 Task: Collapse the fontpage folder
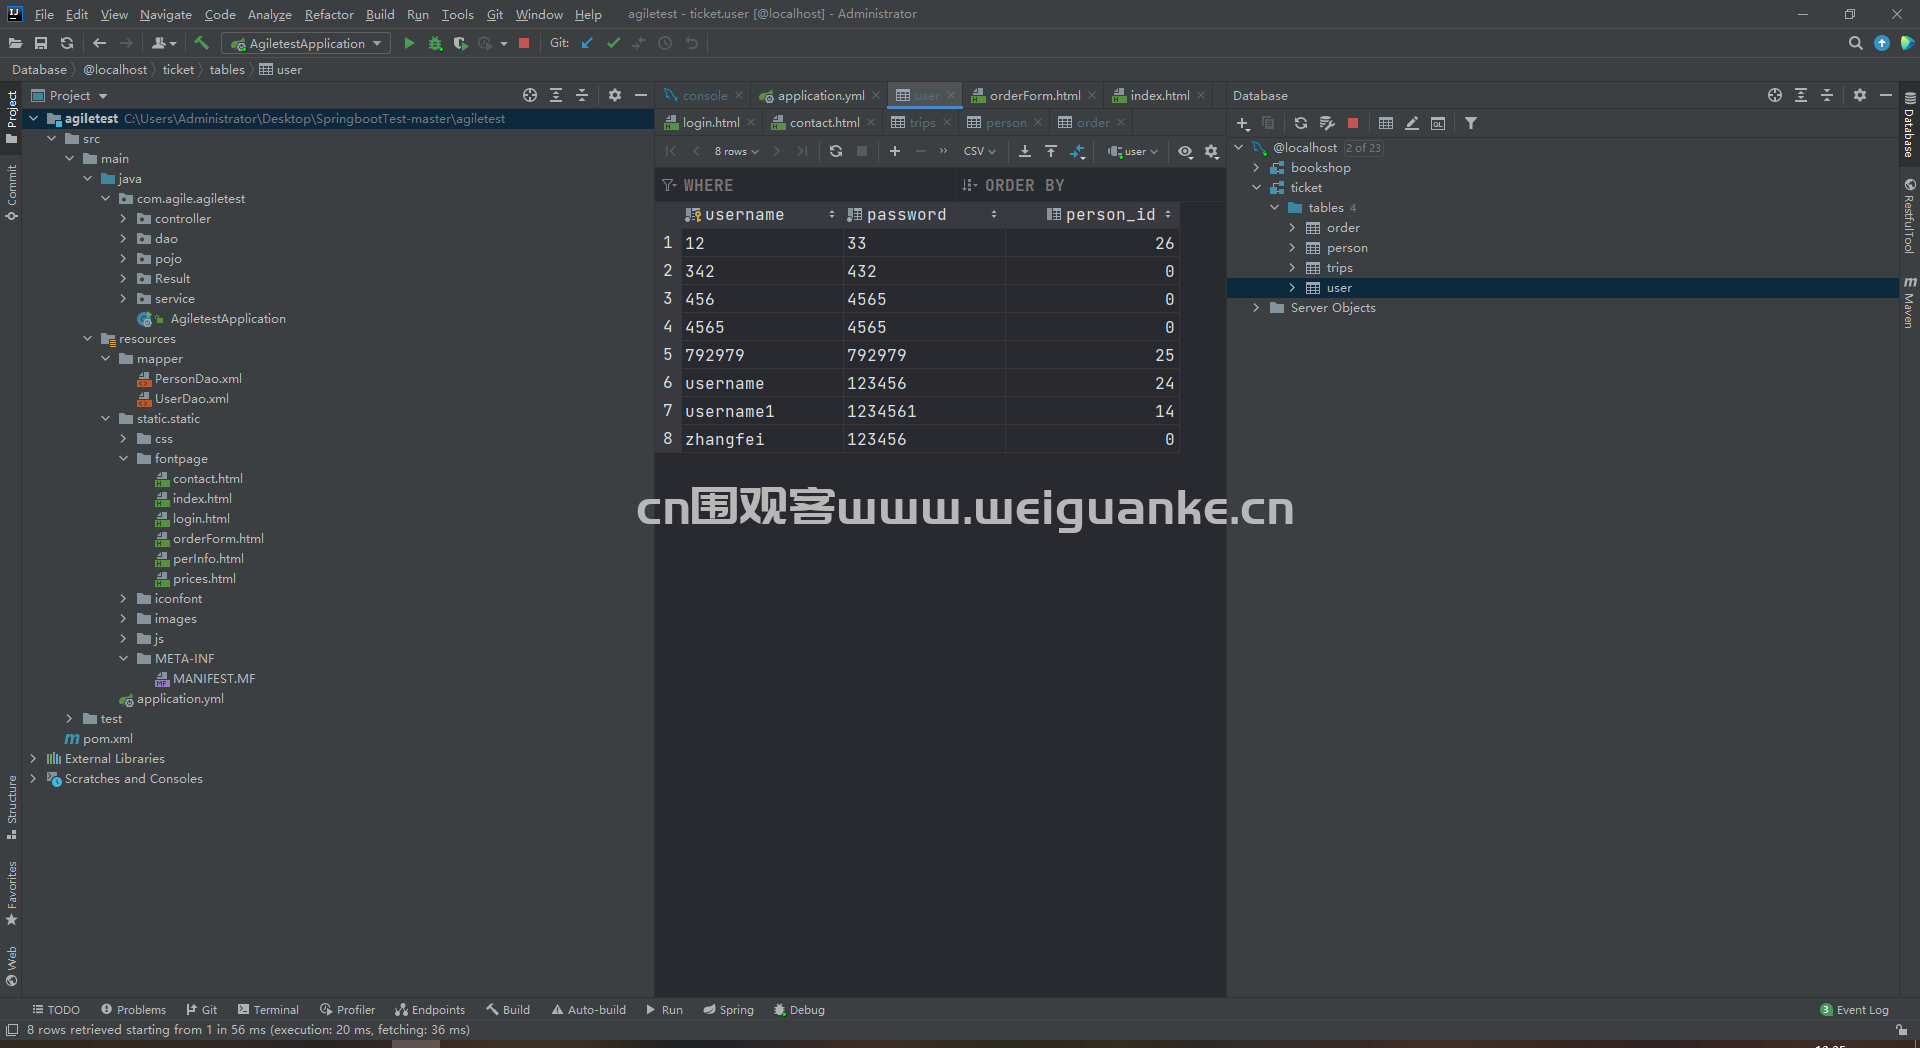point(123,459)
